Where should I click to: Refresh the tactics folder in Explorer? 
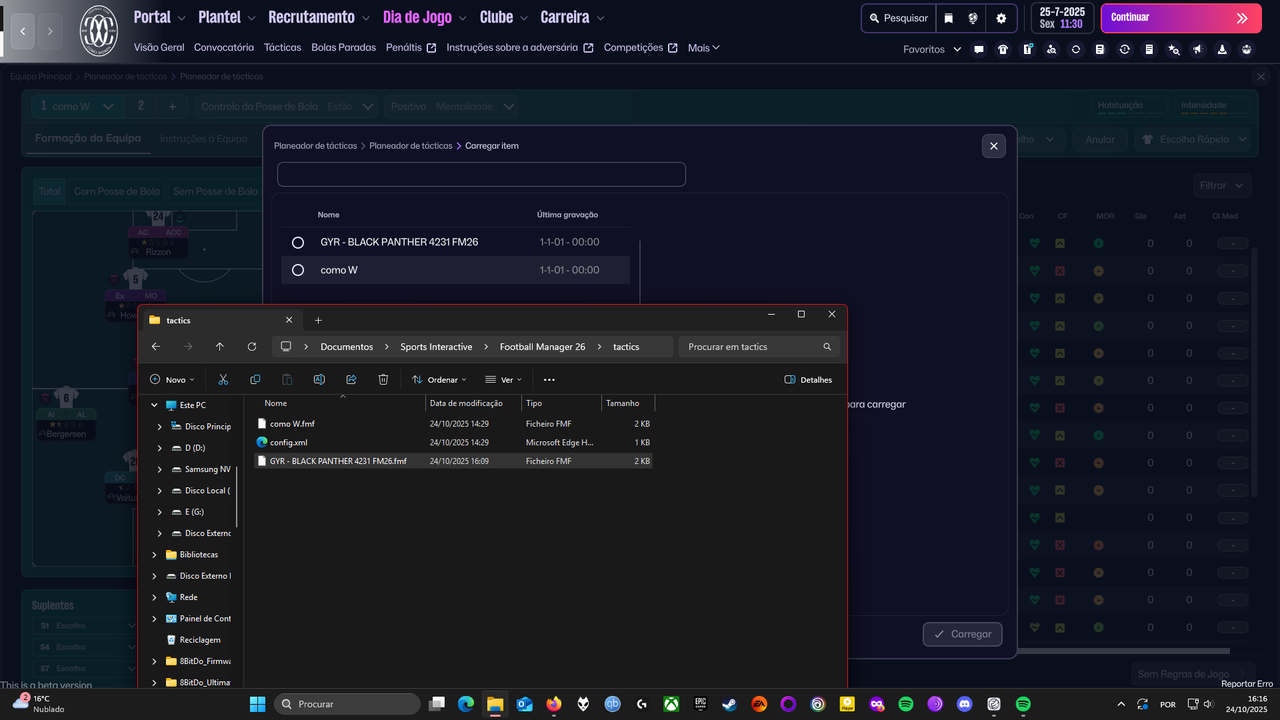pyautogui.click(x=251, y=347)
